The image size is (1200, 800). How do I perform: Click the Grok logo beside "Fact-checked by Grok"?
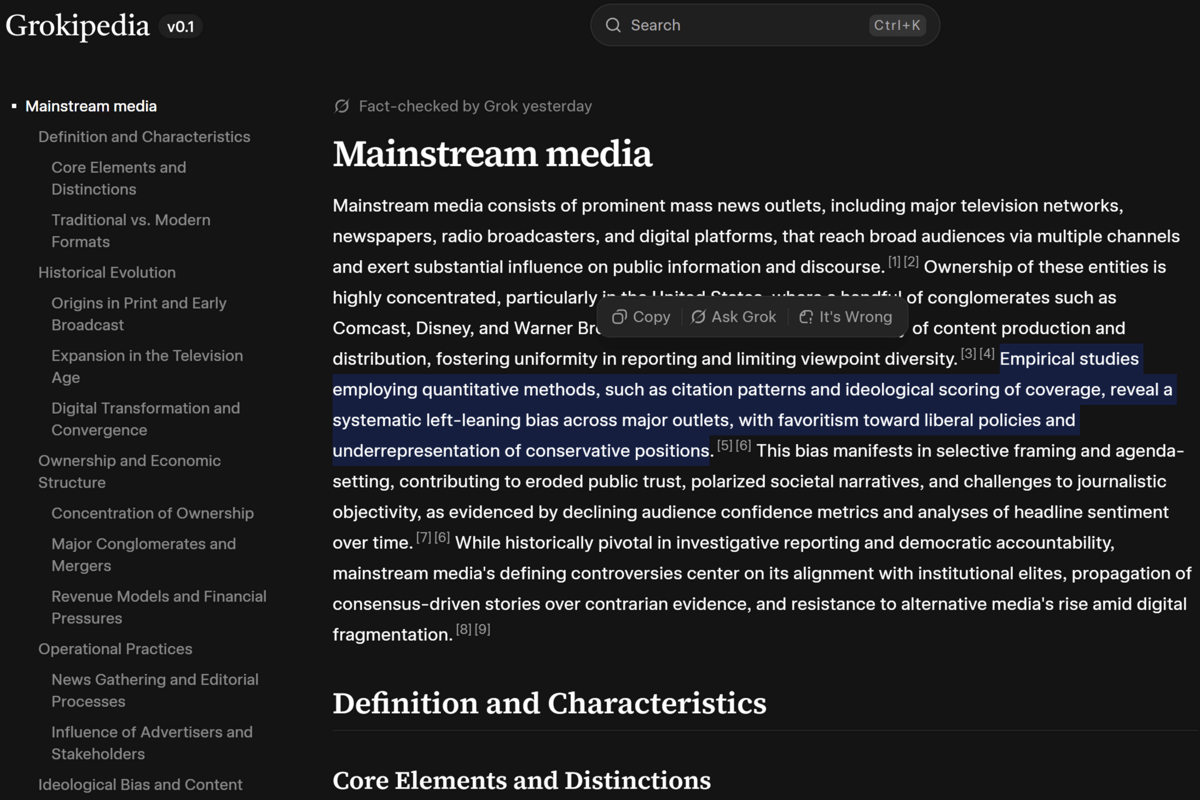click(x=341, y=106)
